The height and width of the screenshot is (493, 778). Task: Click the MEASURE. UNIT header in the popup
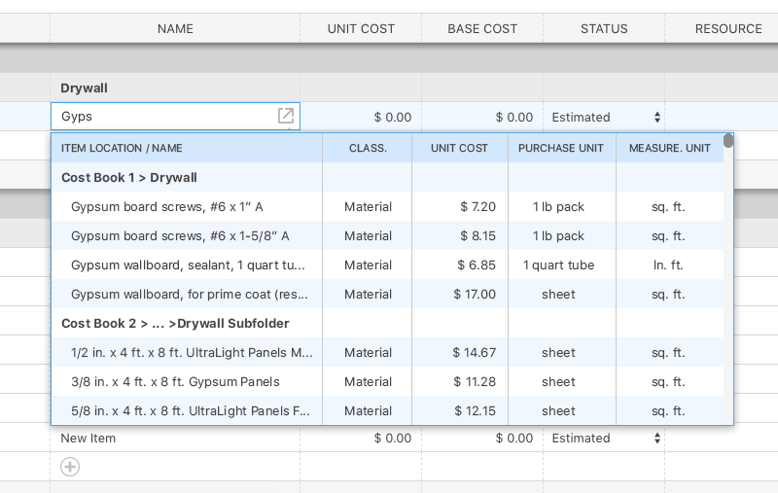[x=669, y=148]
